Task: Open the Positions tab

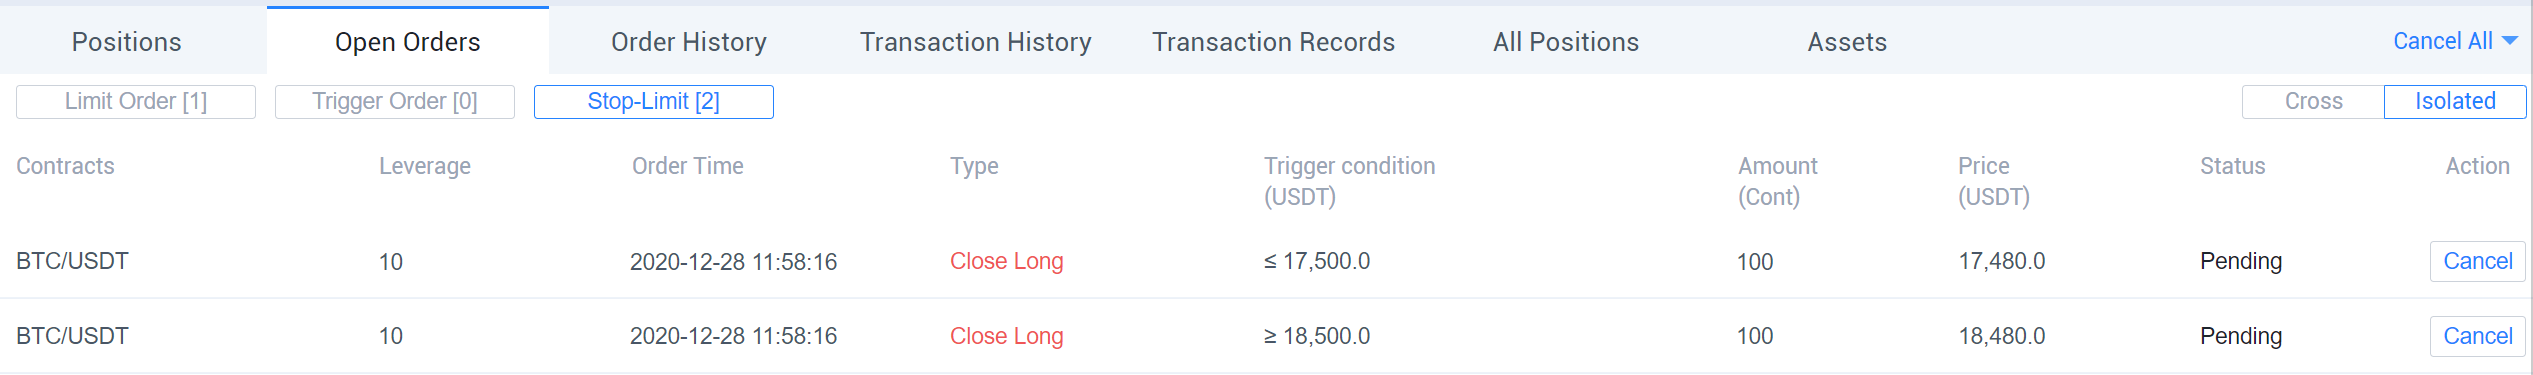Action: pos(127,42)
